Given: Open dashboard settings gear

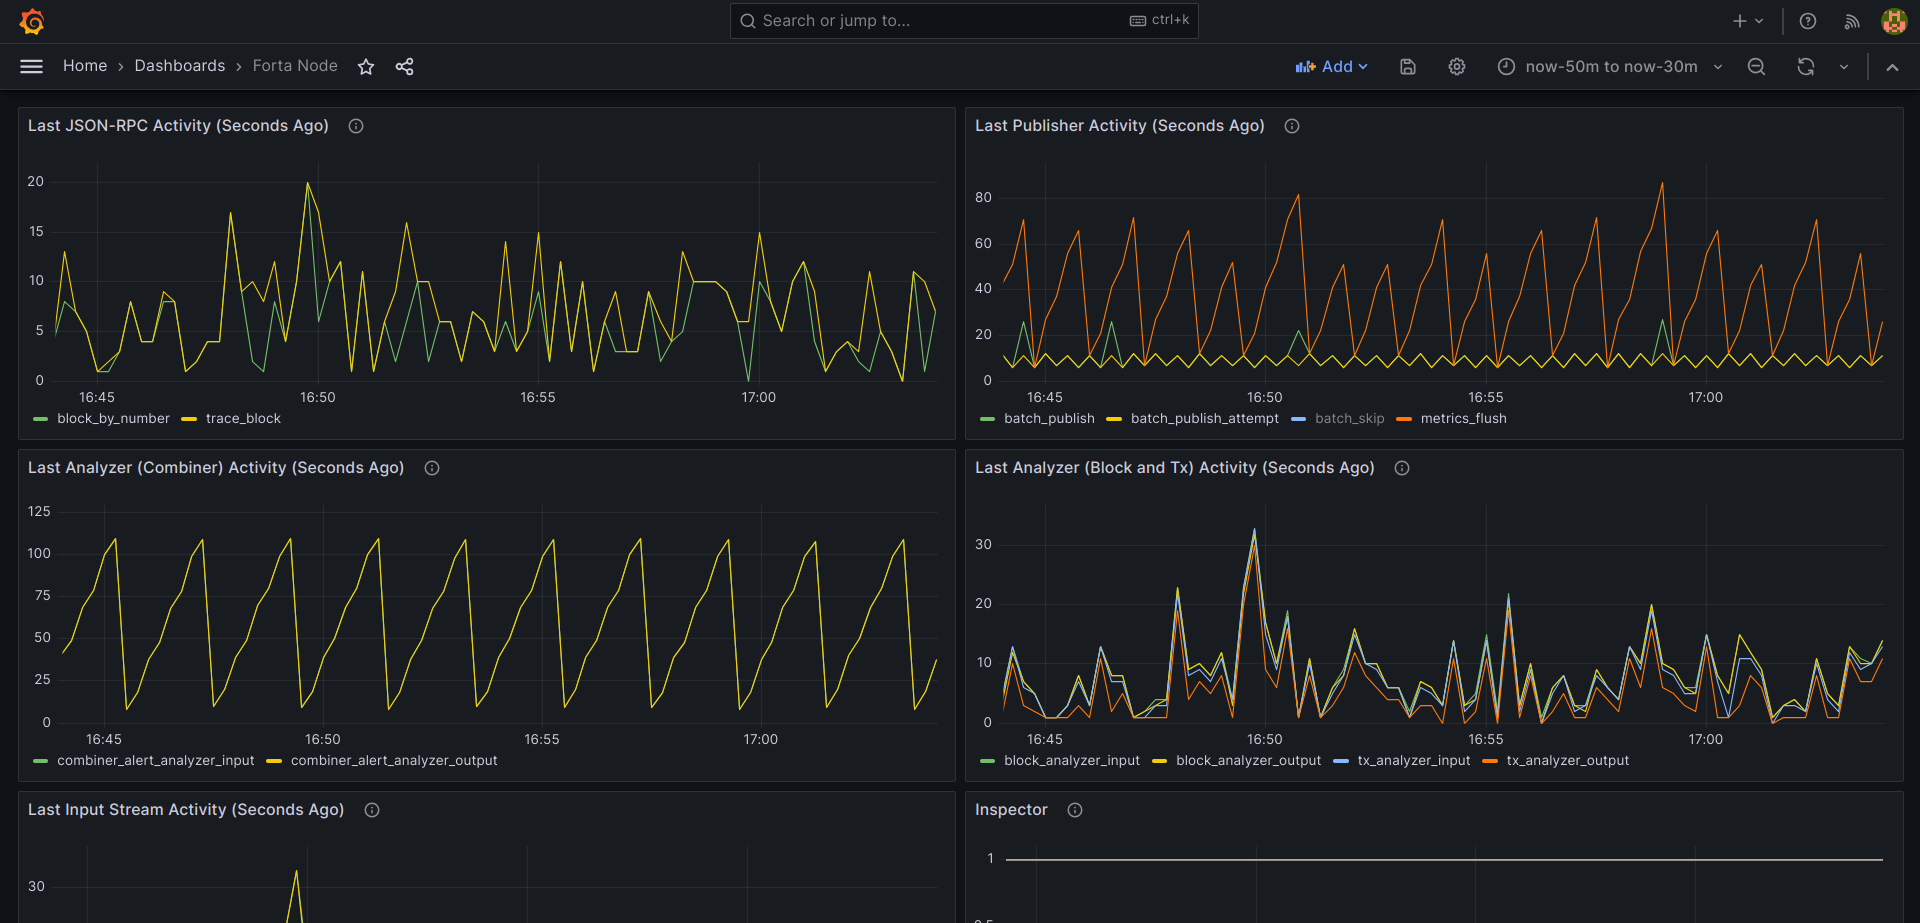Looking at the screenshot, I should tap(1457, 66).
